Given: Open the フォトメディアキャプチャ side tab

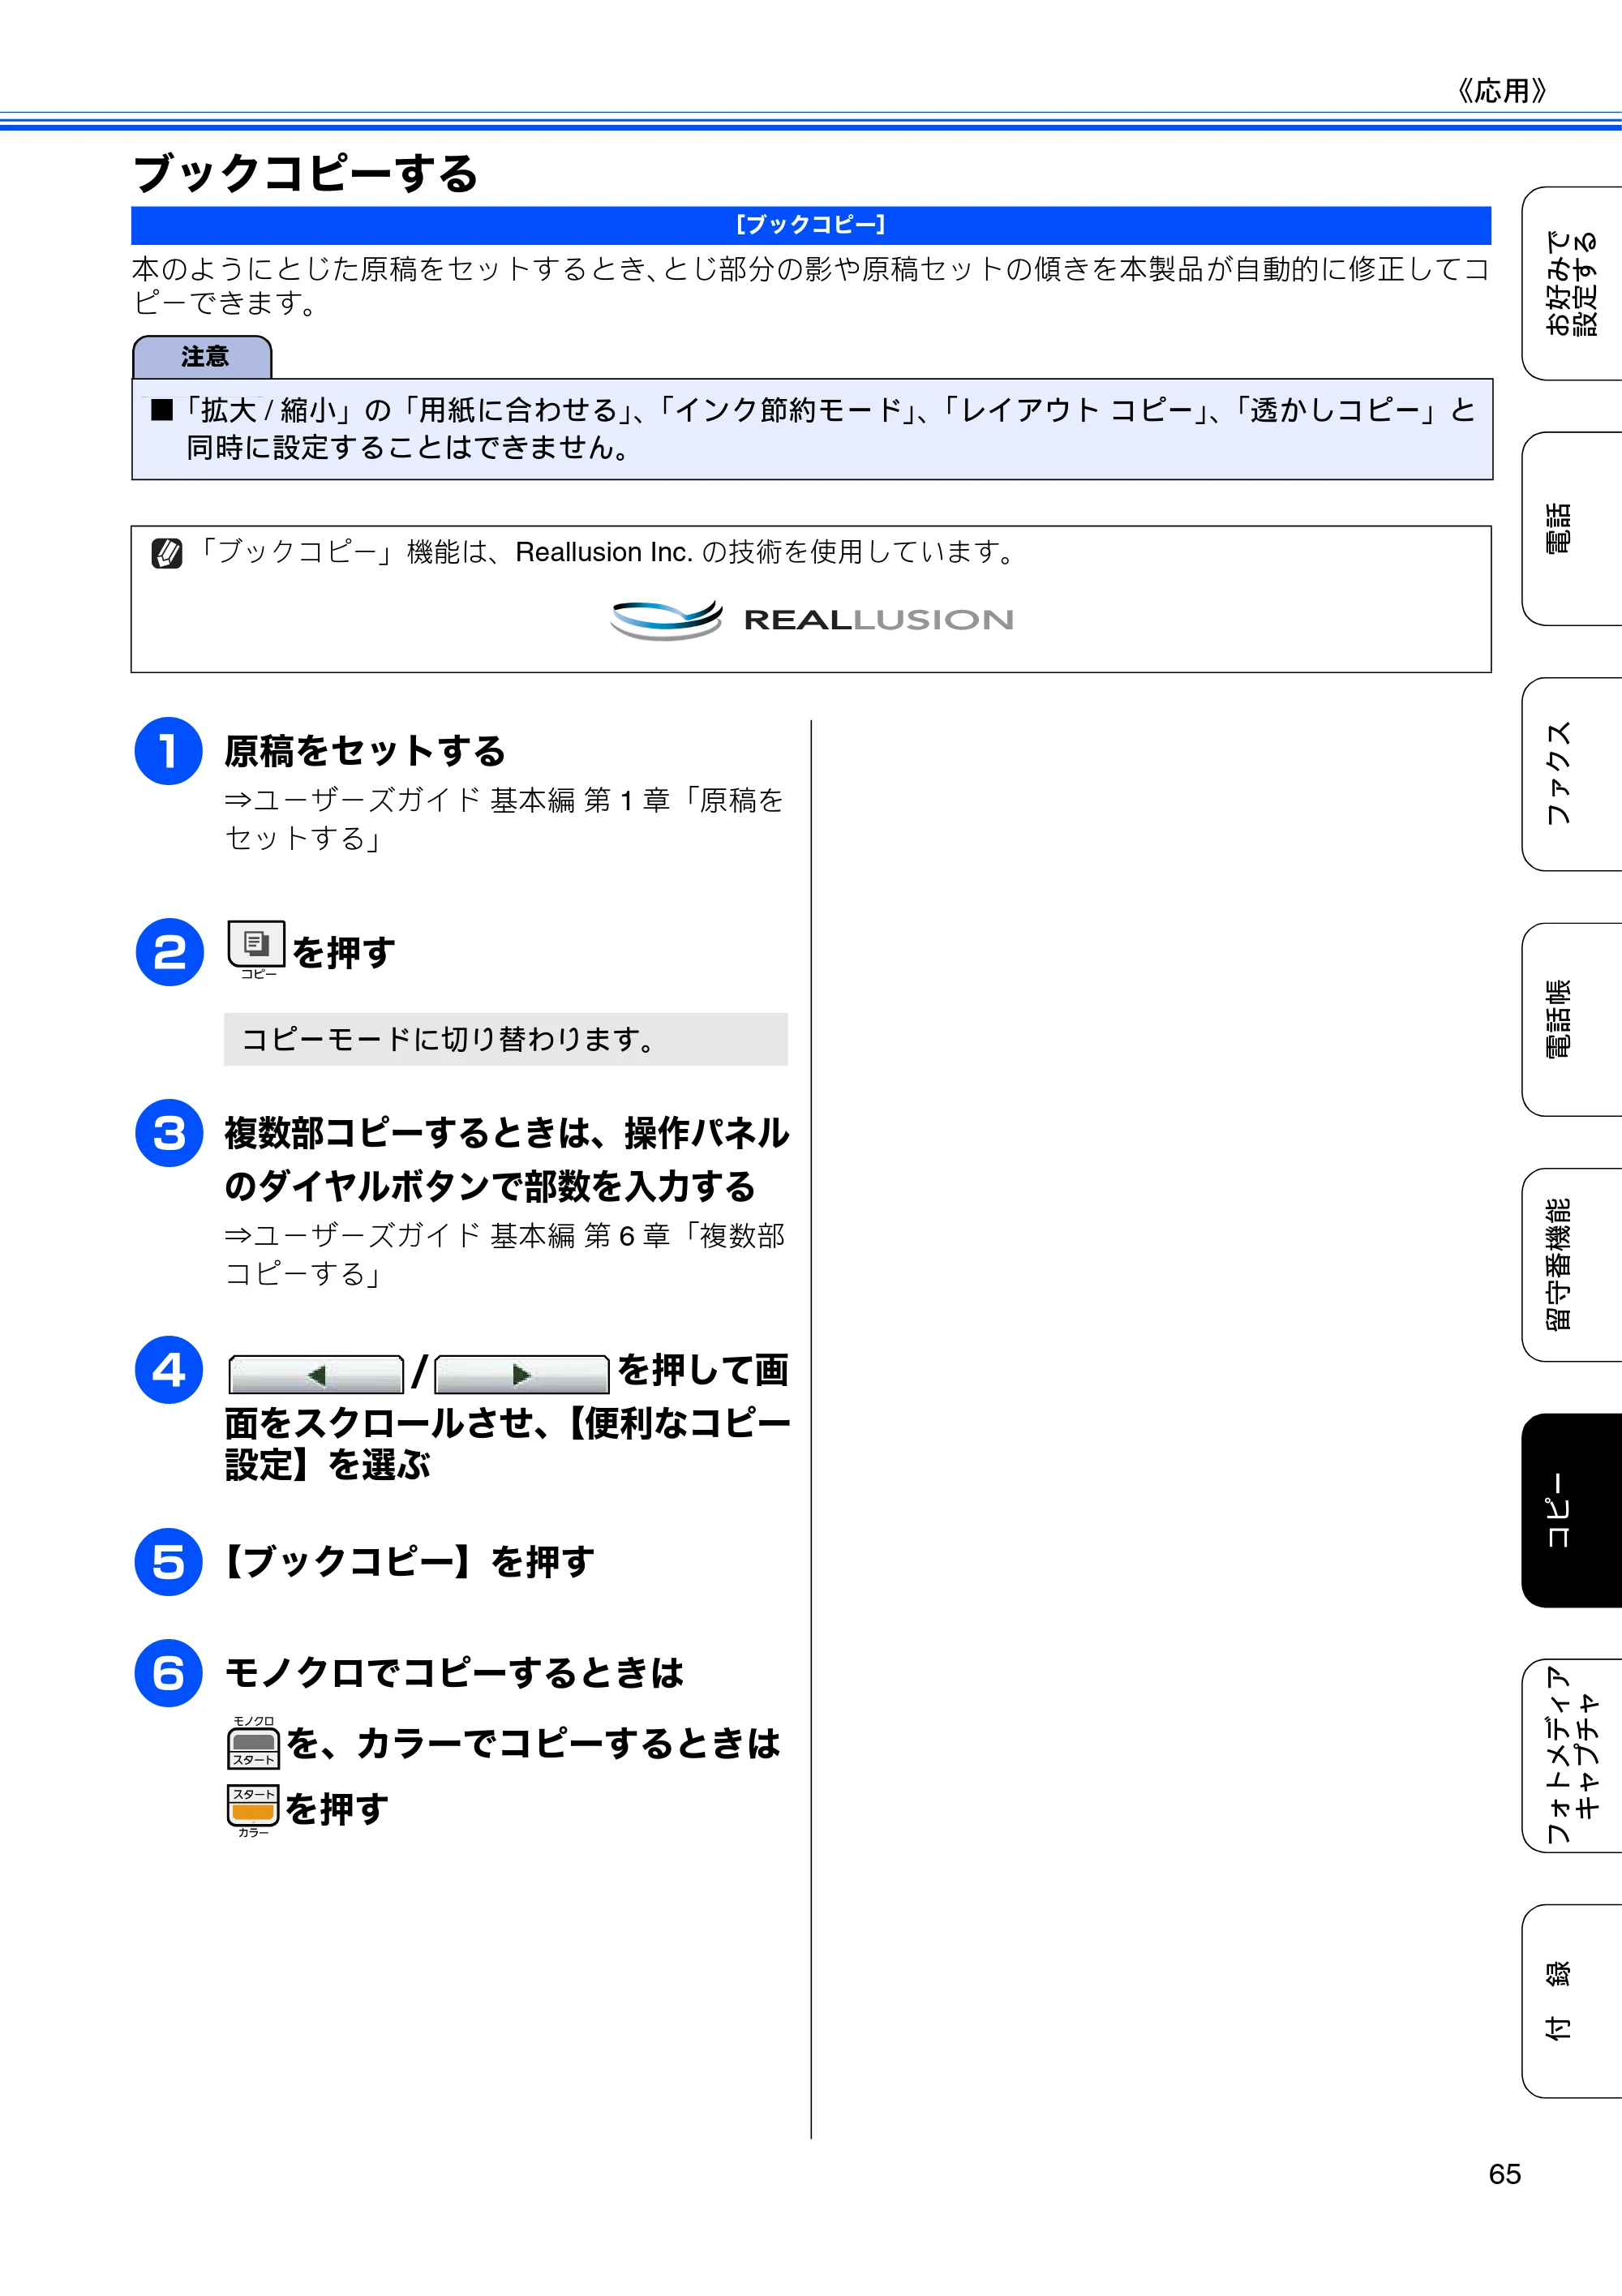Looking at the screenshot, I should tap(1572, 1755).
